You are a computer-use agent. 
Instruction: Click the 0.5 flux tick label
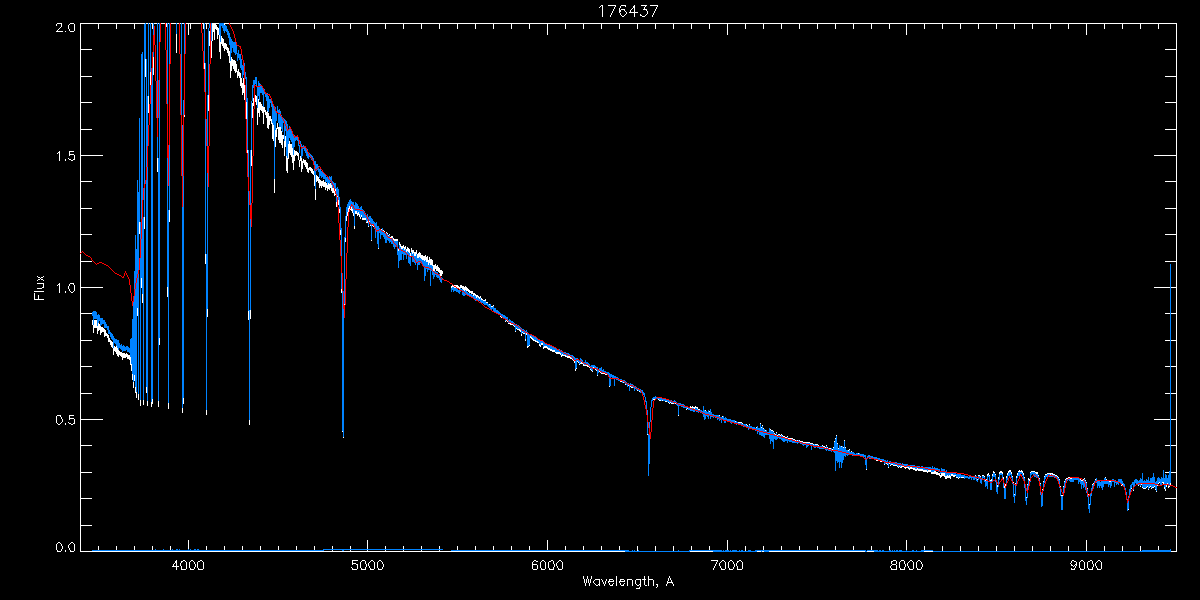(65, 419)
